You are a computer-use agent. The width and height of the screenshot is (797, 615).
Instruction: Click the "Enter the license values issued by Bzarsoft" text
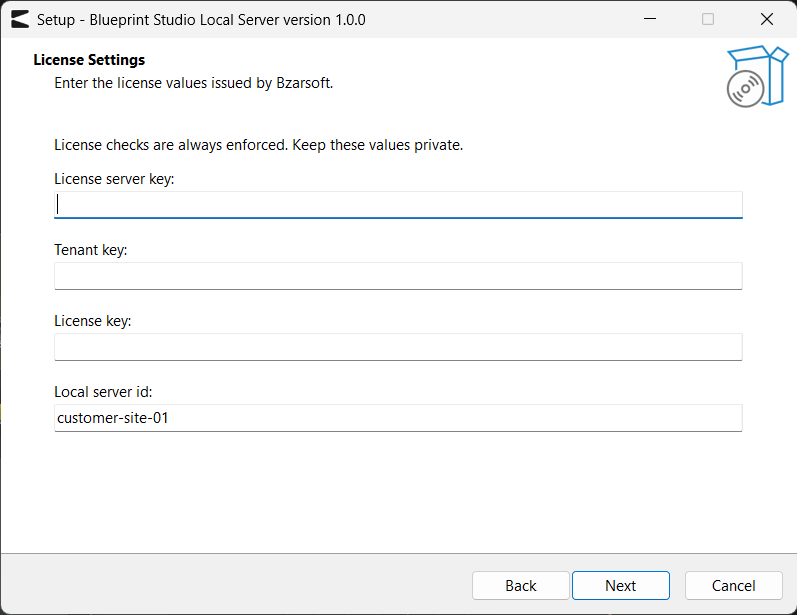[x=194, y=83]
